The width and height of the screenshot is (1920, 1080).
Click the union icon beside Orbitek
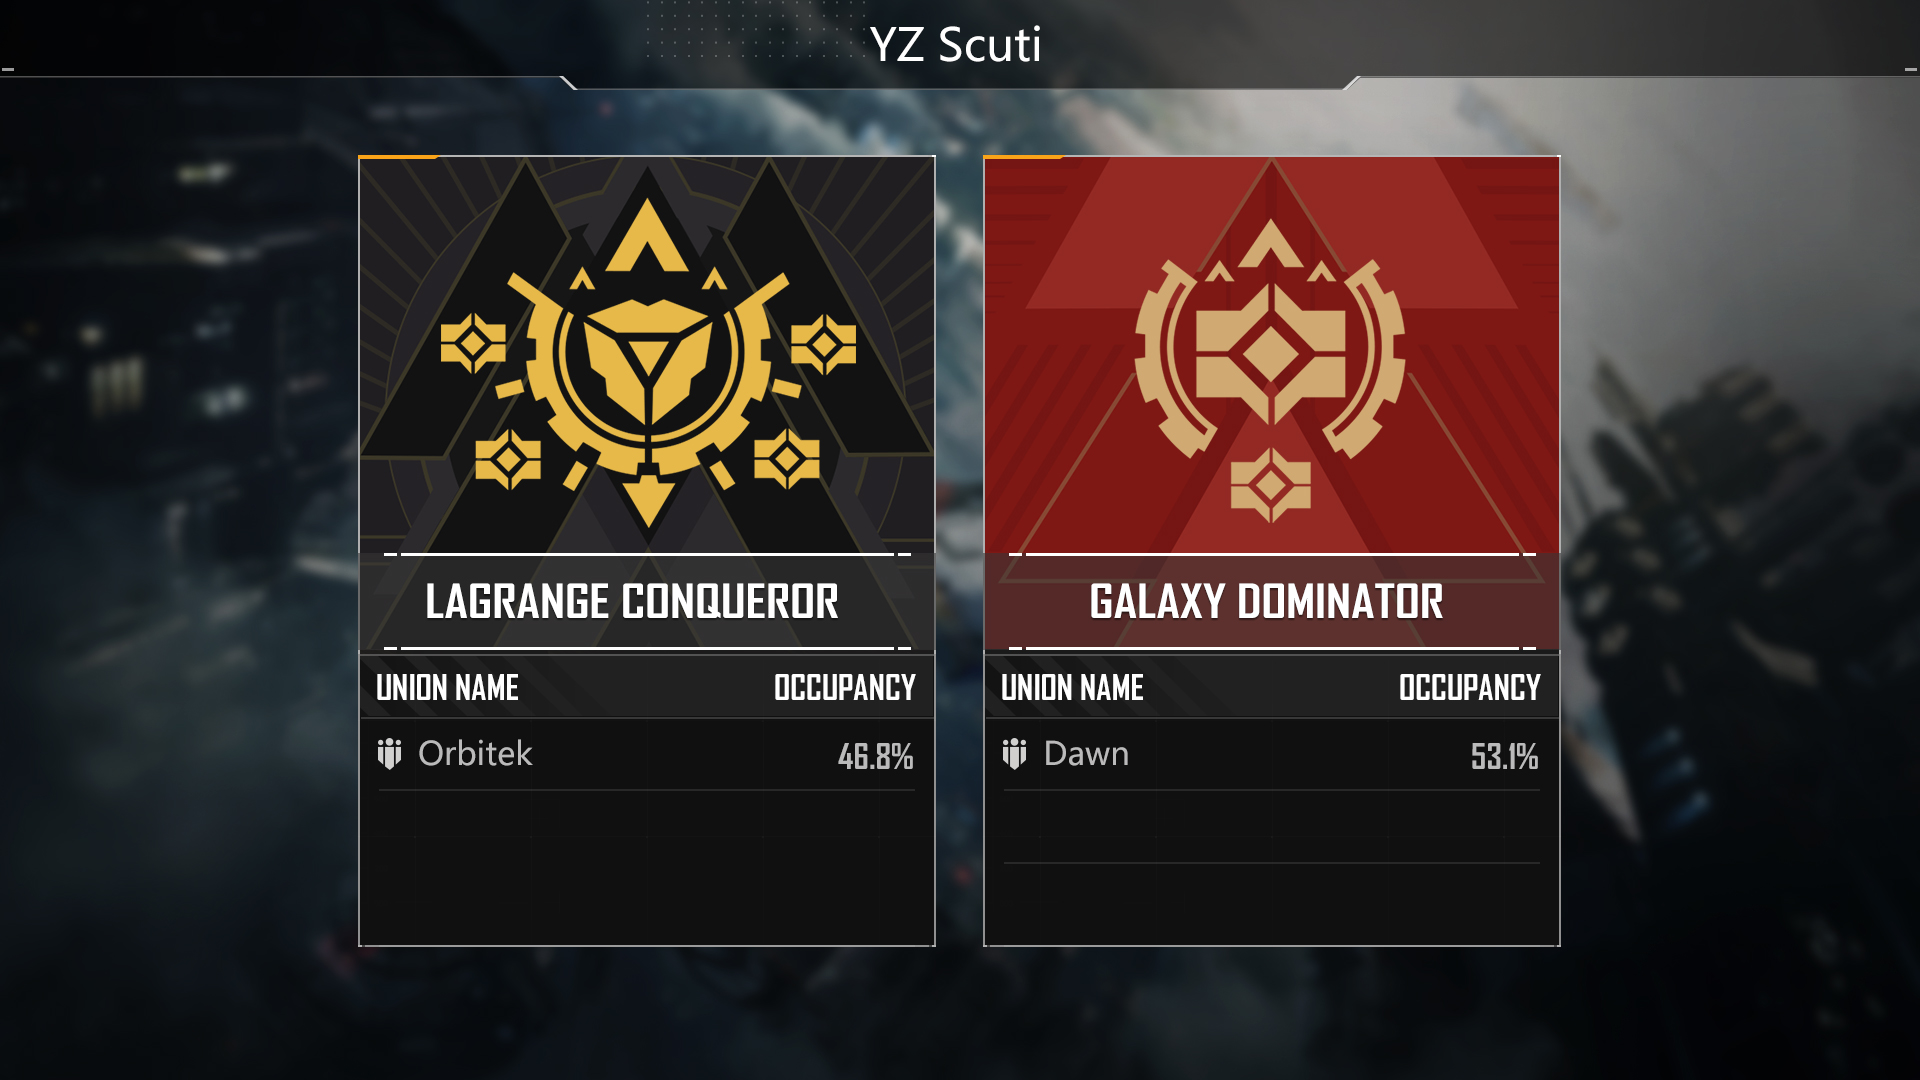(x=389, y=754)
